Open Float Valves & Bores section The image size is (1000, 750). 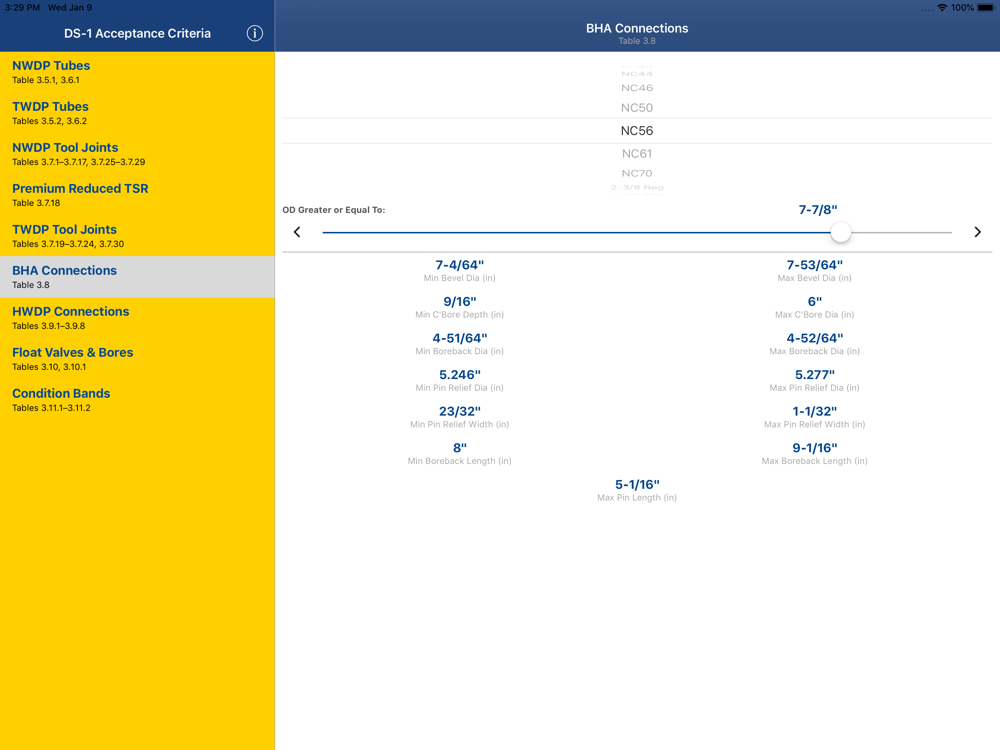[x=137, y=358]
